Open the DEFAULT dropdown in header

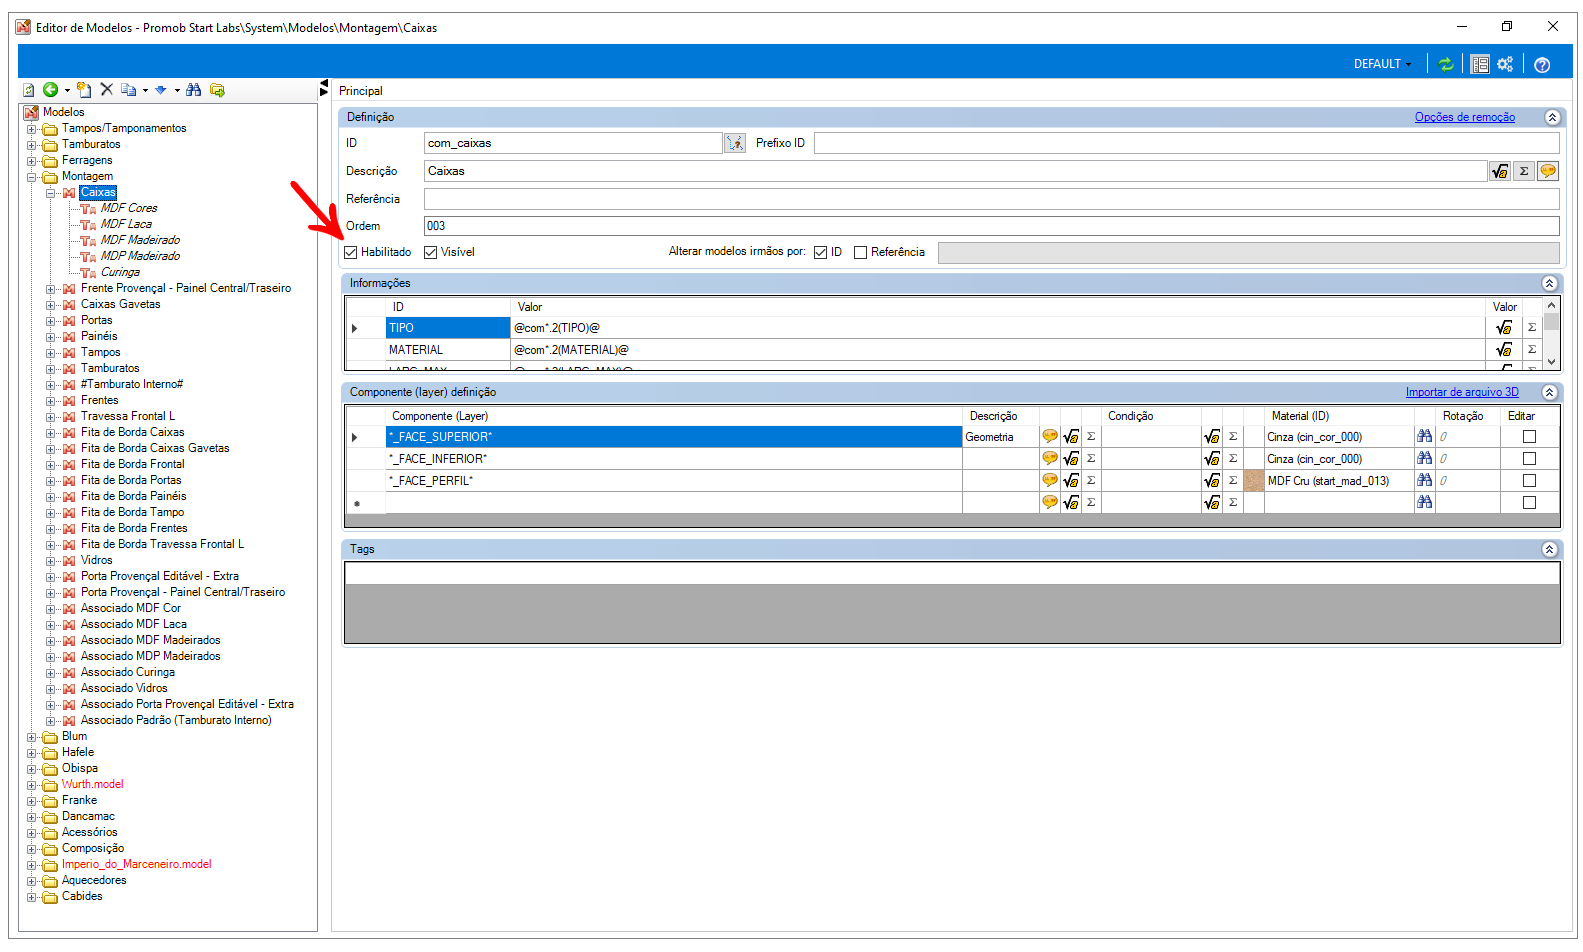tap(1382, 64)
